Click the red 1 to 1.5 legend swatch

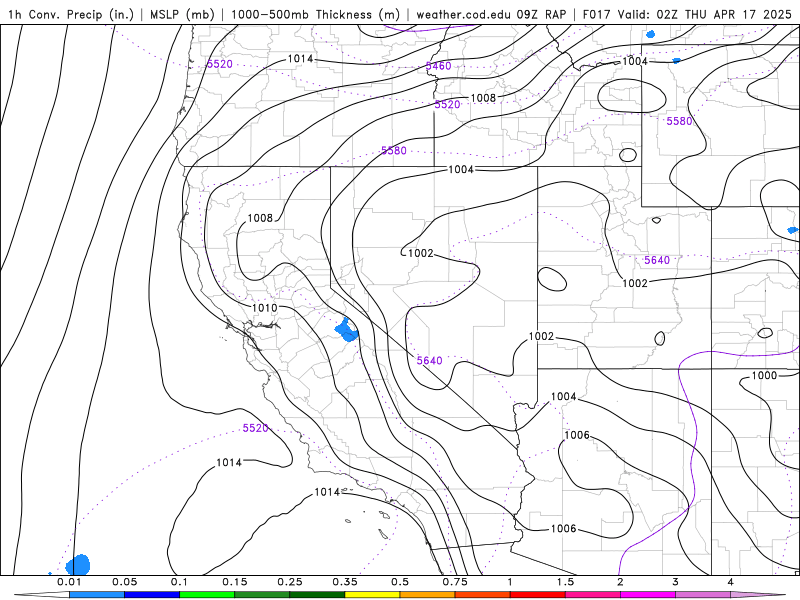[538, 595]
